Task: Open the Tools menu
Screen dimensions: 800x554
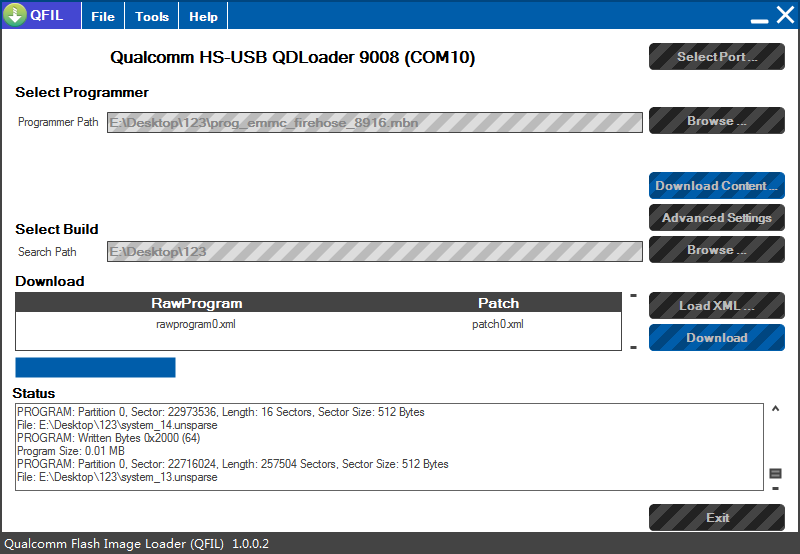Action: [152, 16]
